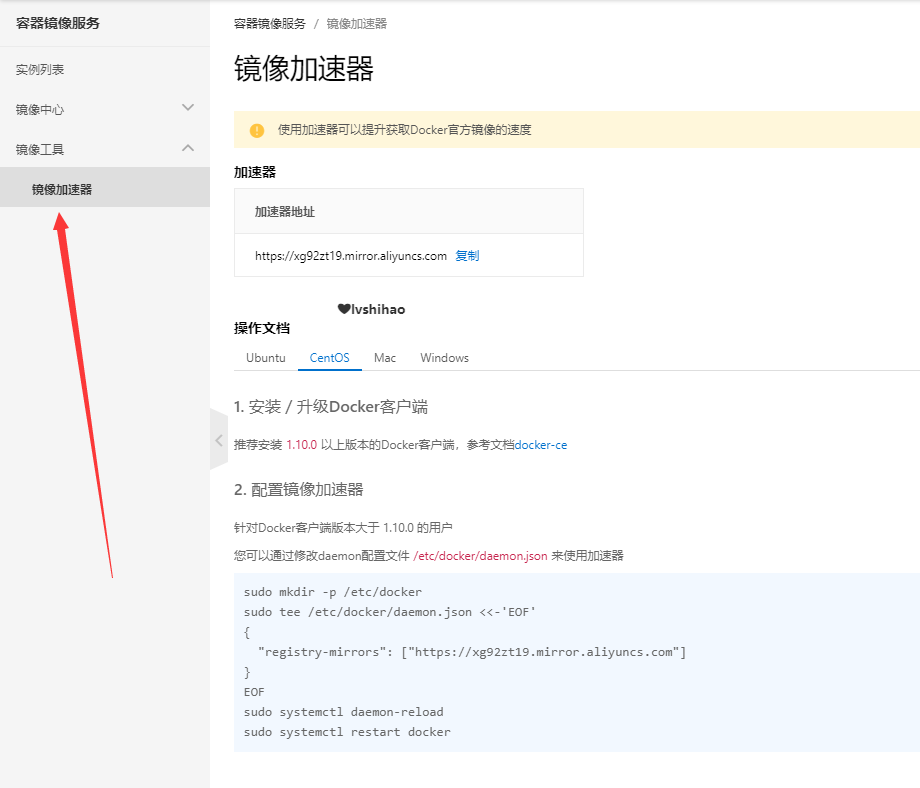Click the notice text about Docker官方镜像

click(405, 130)
